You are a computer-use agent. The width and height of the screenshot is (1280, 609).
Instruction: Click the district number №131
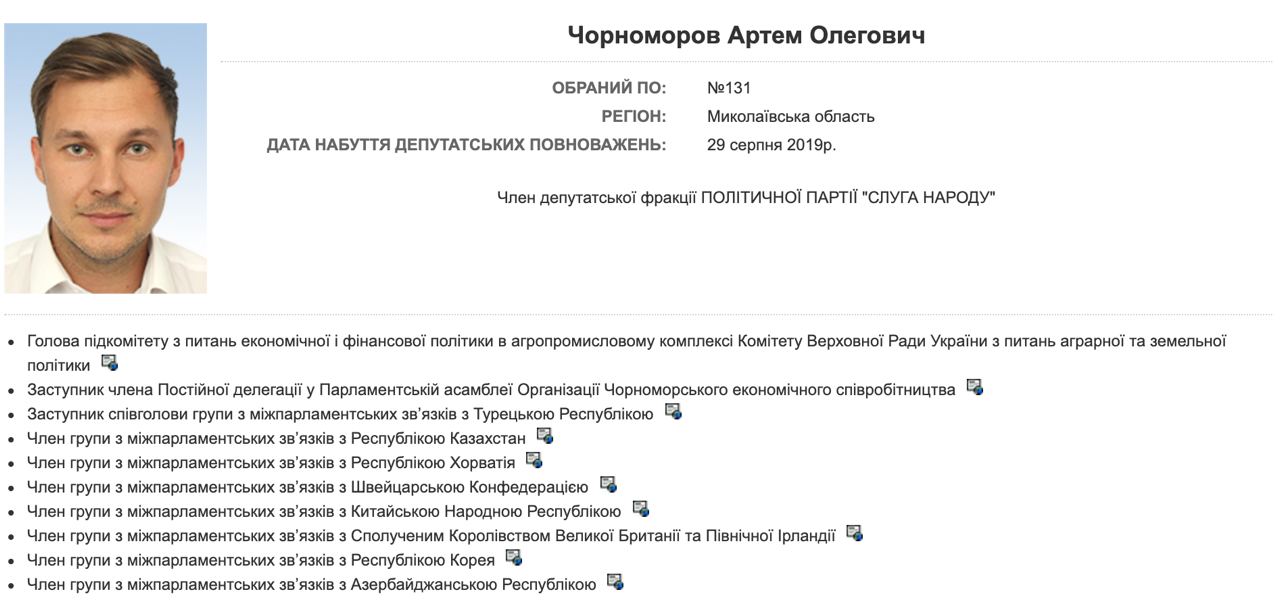point(728,88)
